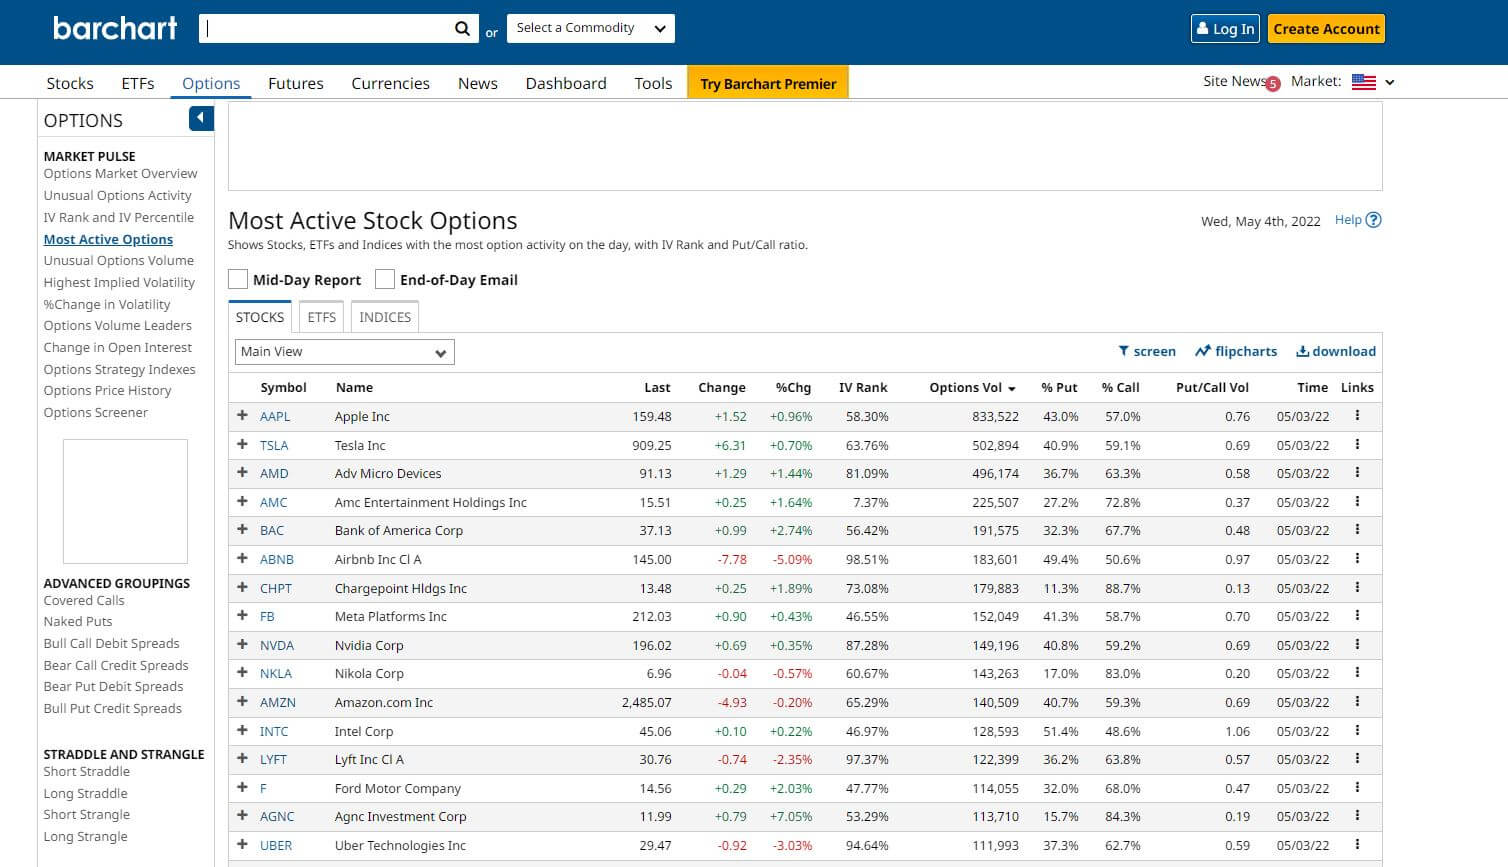Image resolution: width=1508 pixels, height=867 pixels.
Task: Open links menu for AGNC row
Action: pos(1357,816)
